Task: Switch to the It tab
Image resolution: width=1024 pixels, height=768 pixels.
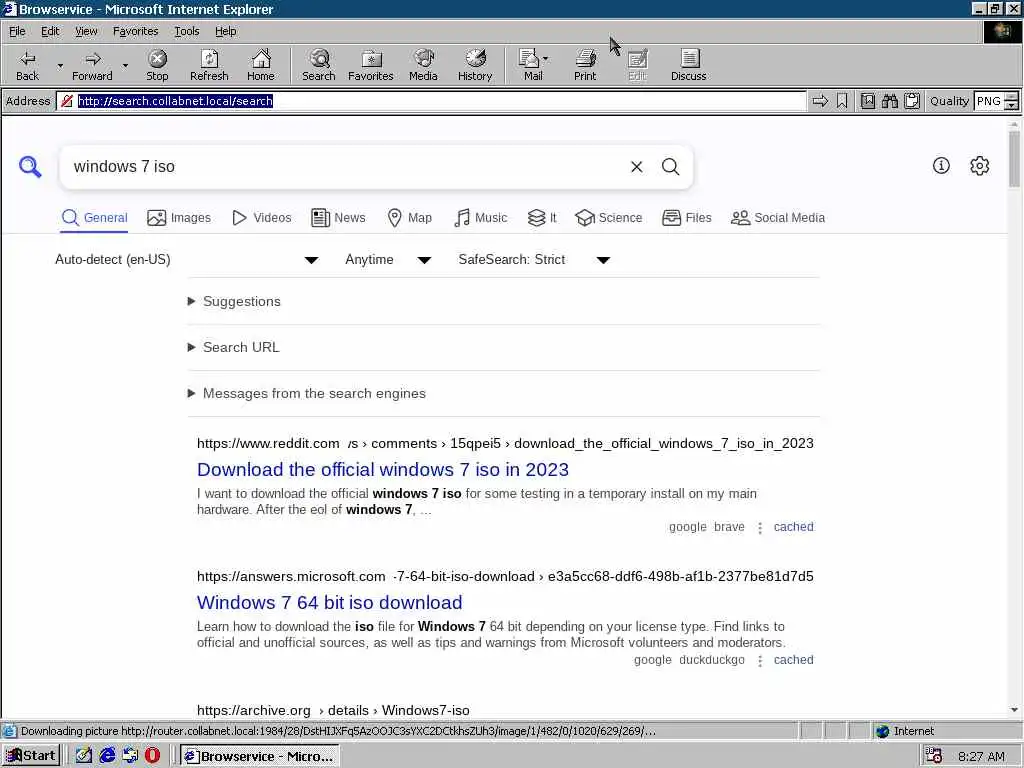Action: coord(542,217)
